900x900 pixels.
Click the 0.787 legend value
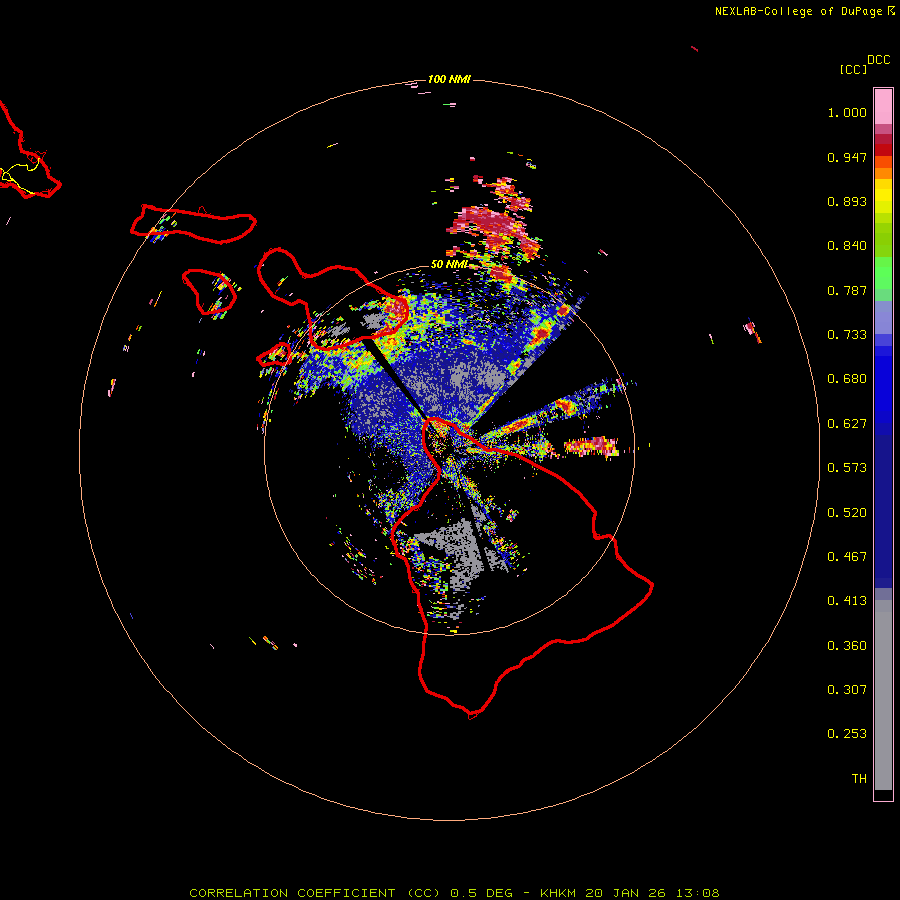(x=847, y=290)
